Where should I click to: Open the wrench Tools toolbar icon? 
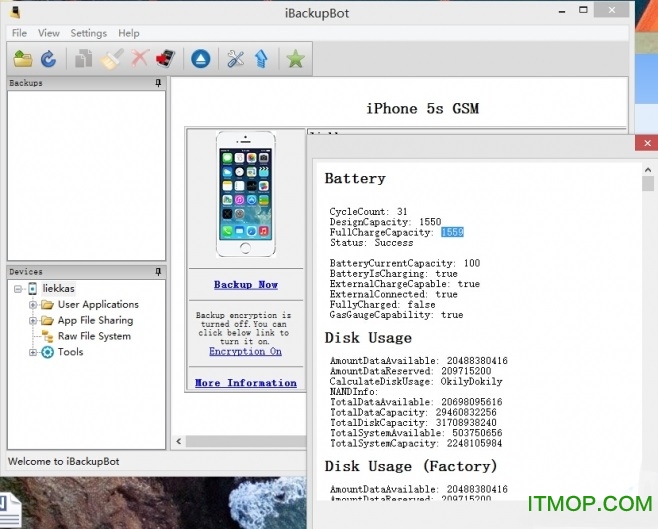coord(235,59)
